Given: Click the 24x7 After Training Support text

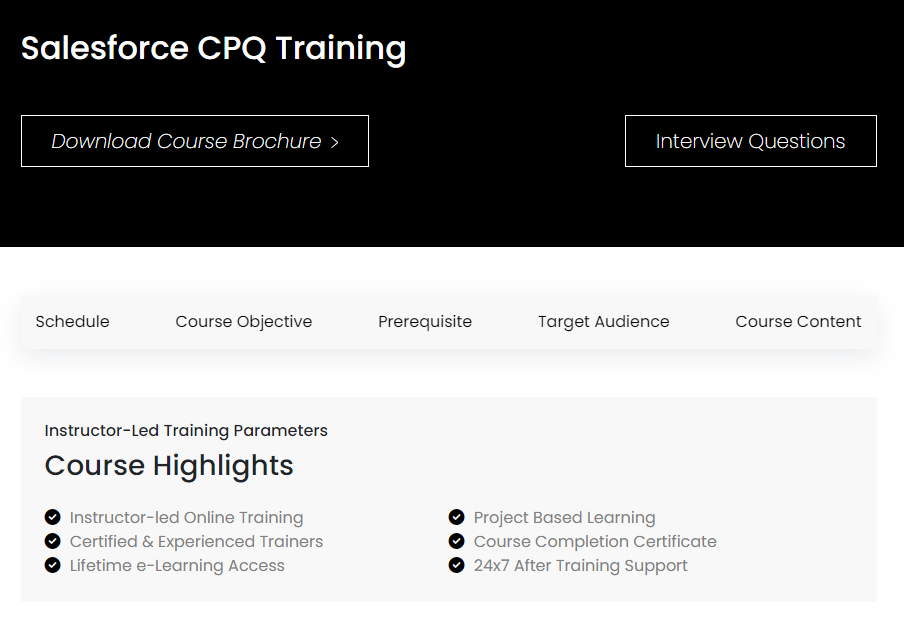Looking at the screenshot, I should (x=580, y=565).
